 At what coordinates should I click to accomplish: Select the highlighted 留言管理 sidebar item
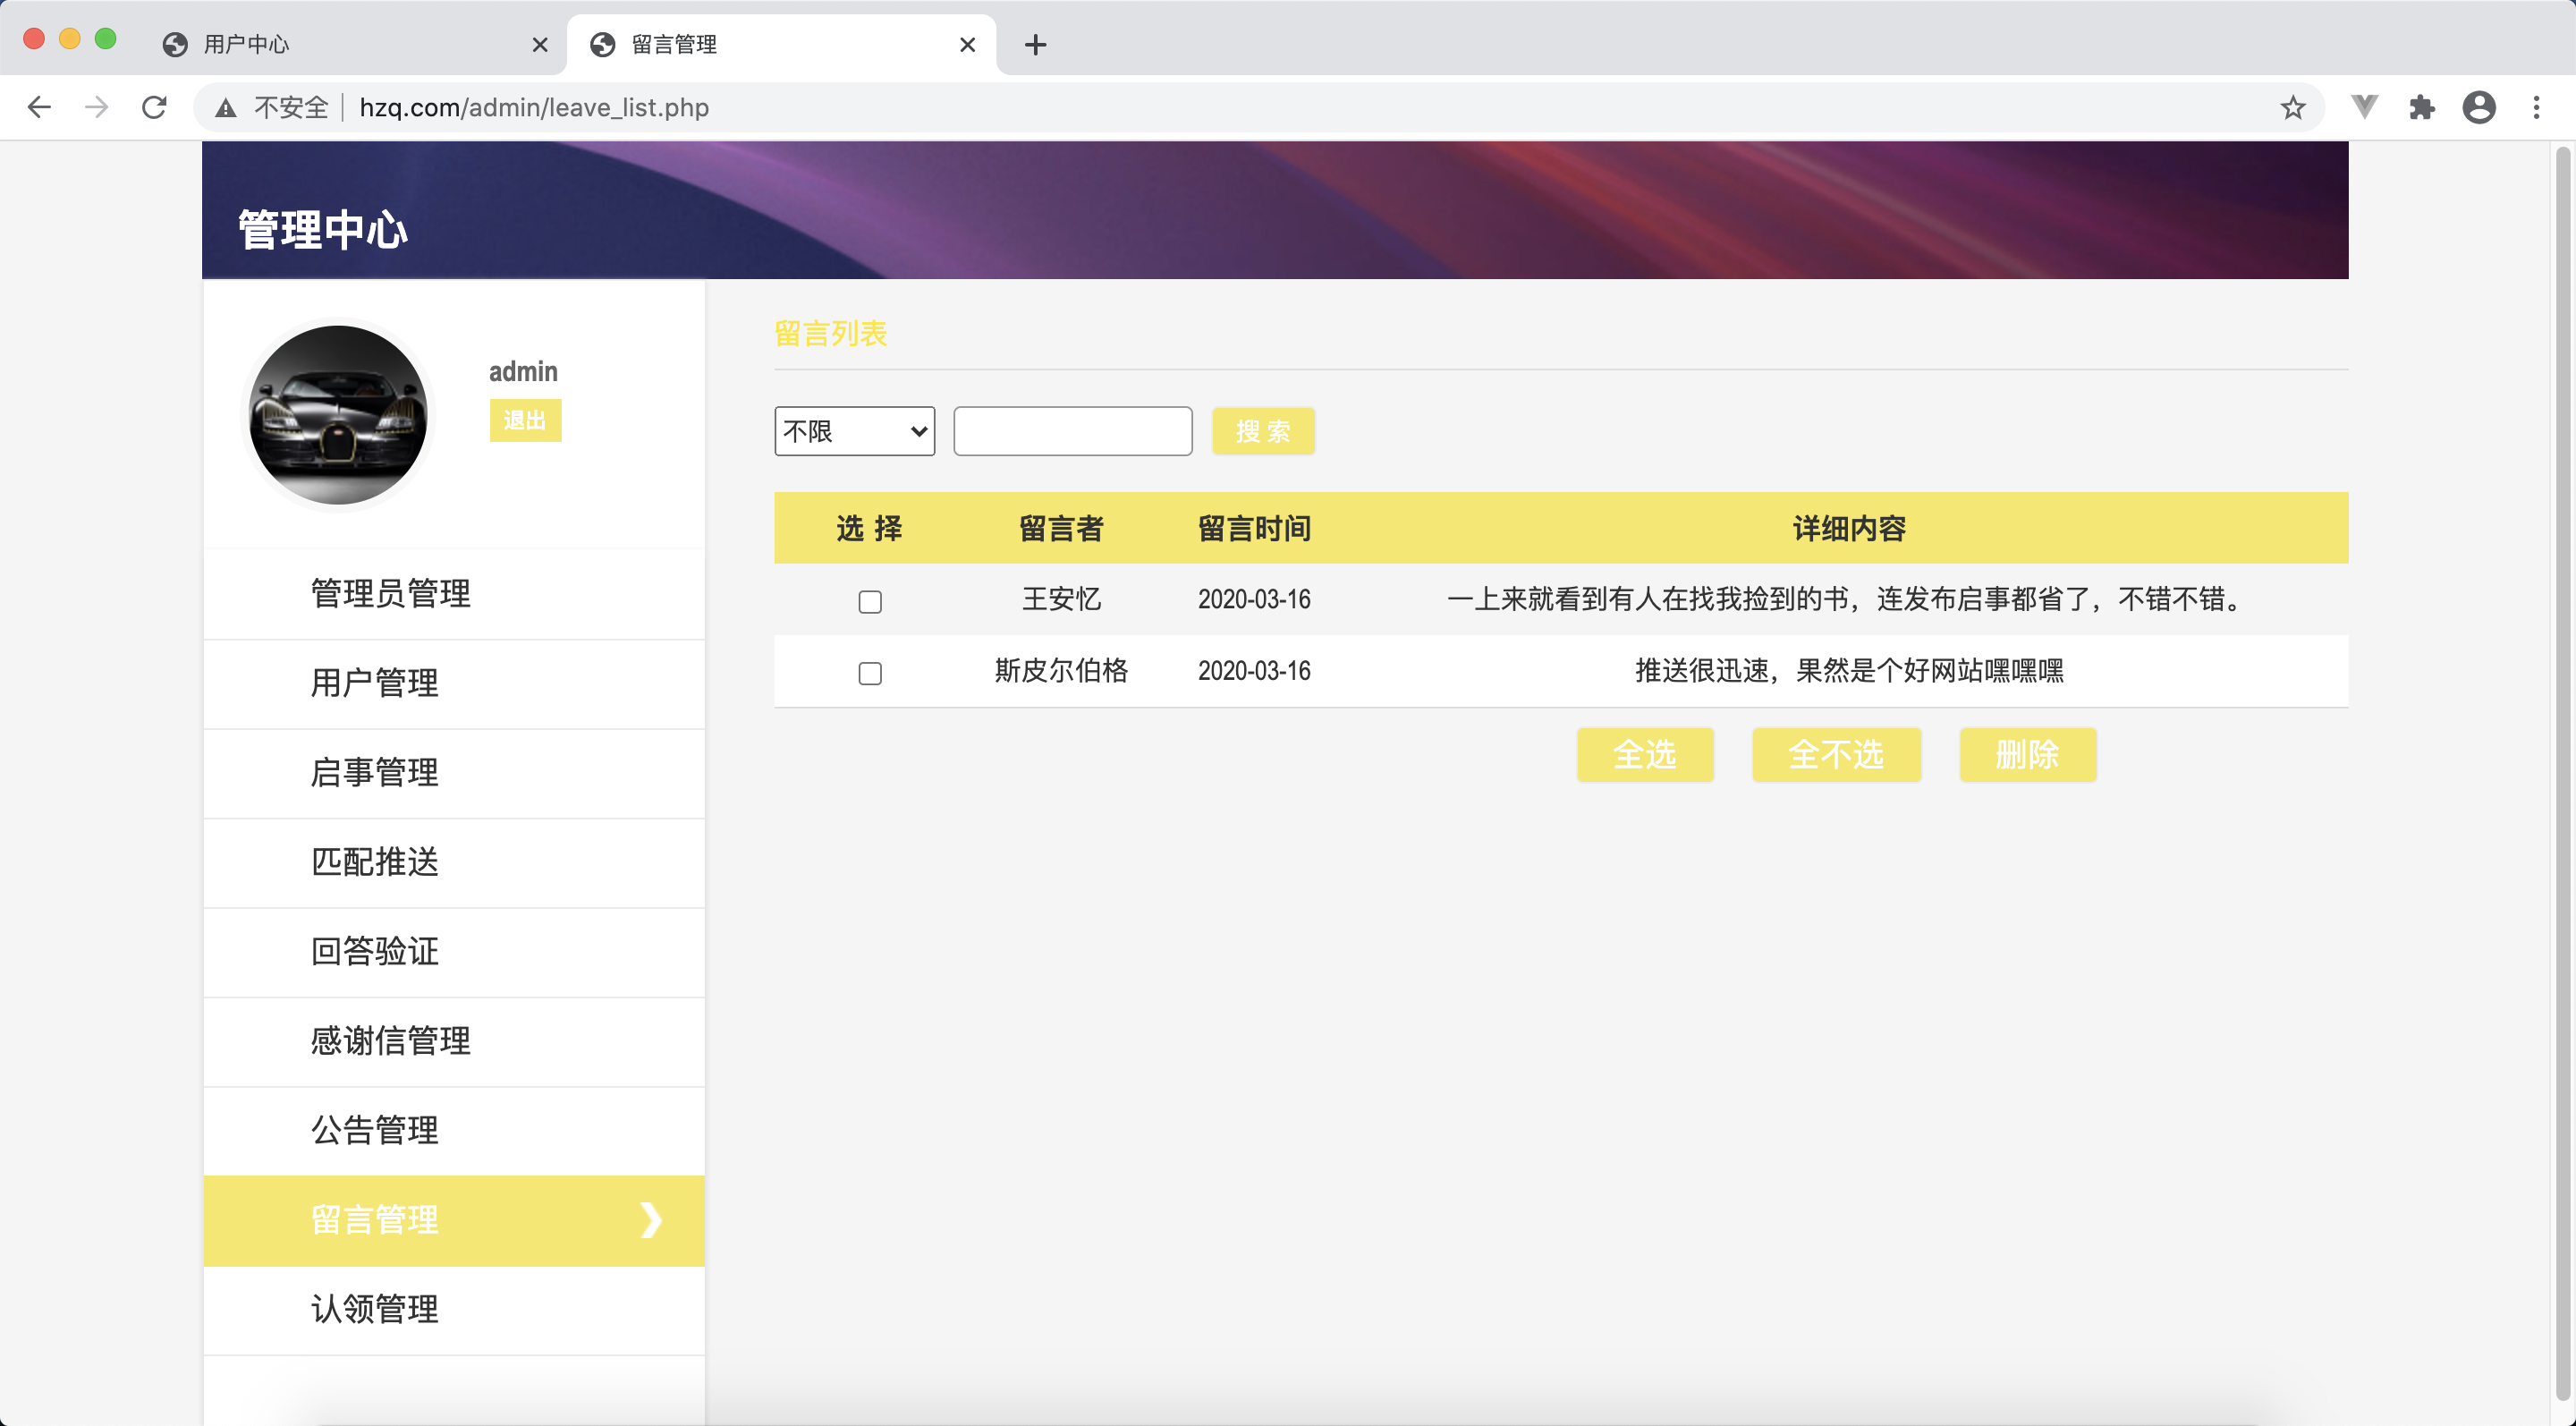pyautogui.click(x=454, y=1220)
